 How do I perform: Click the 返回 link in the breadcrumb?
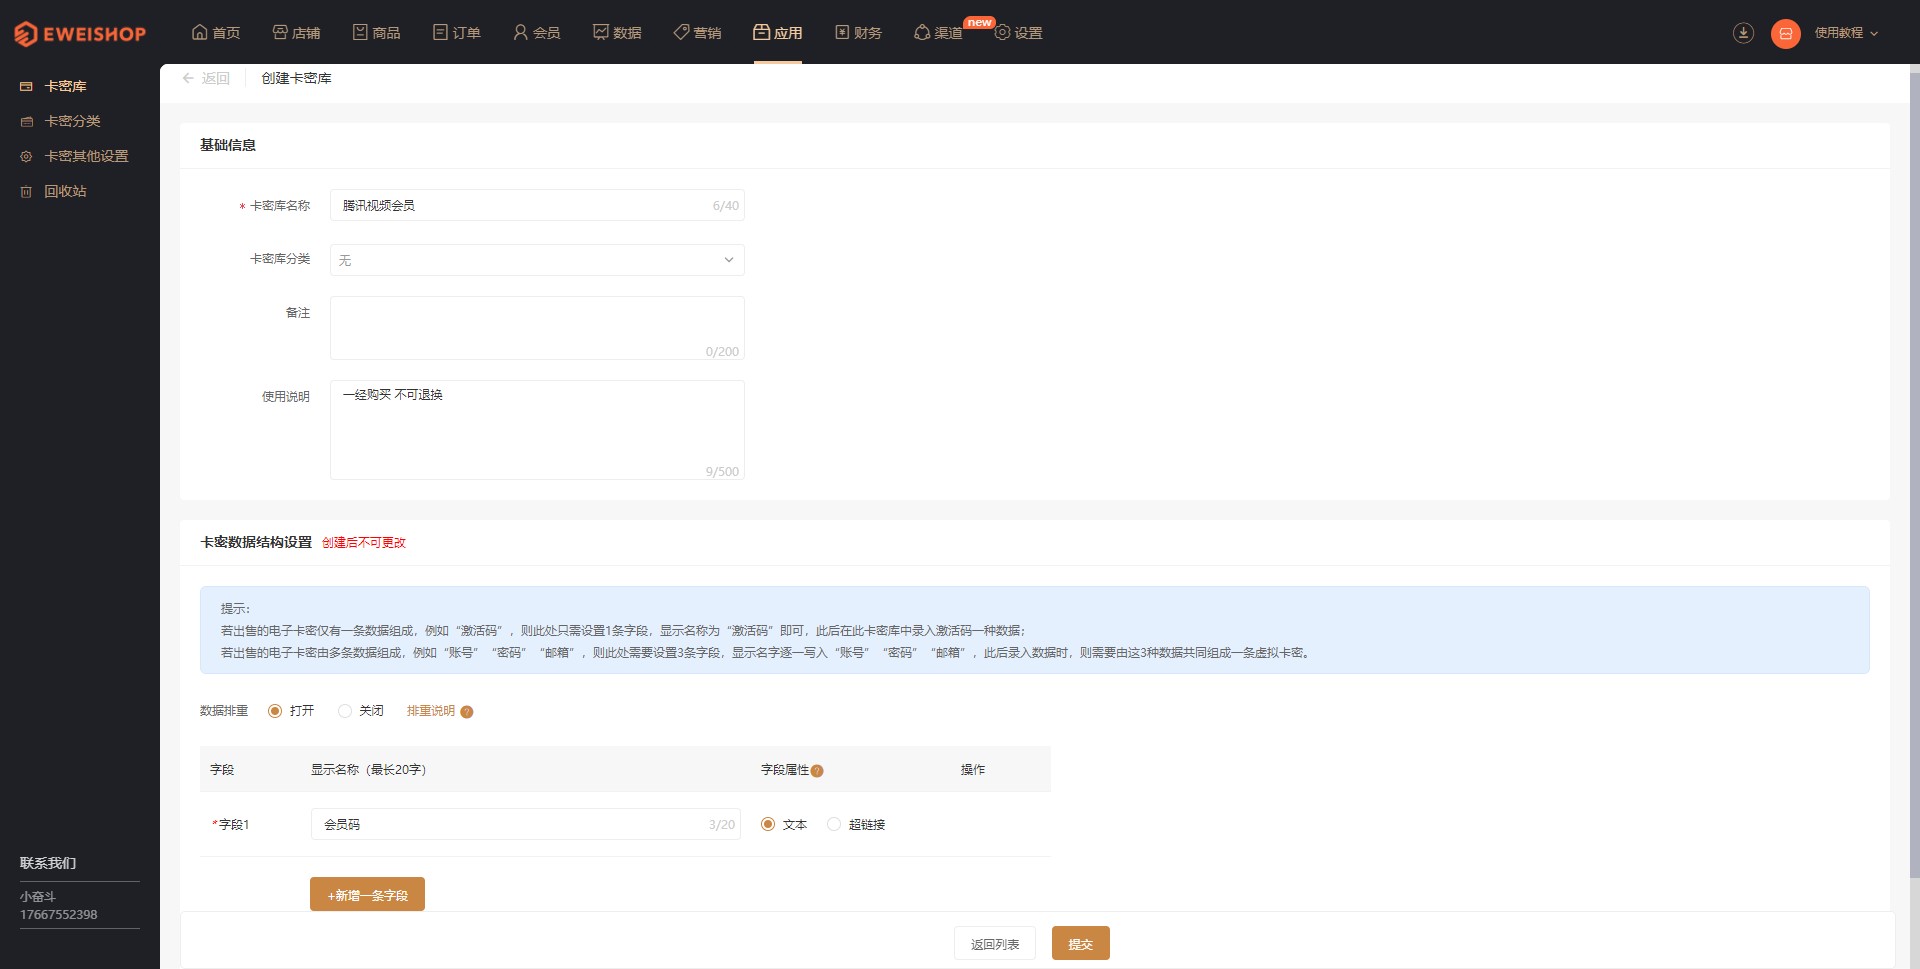(x=216, y=78)
